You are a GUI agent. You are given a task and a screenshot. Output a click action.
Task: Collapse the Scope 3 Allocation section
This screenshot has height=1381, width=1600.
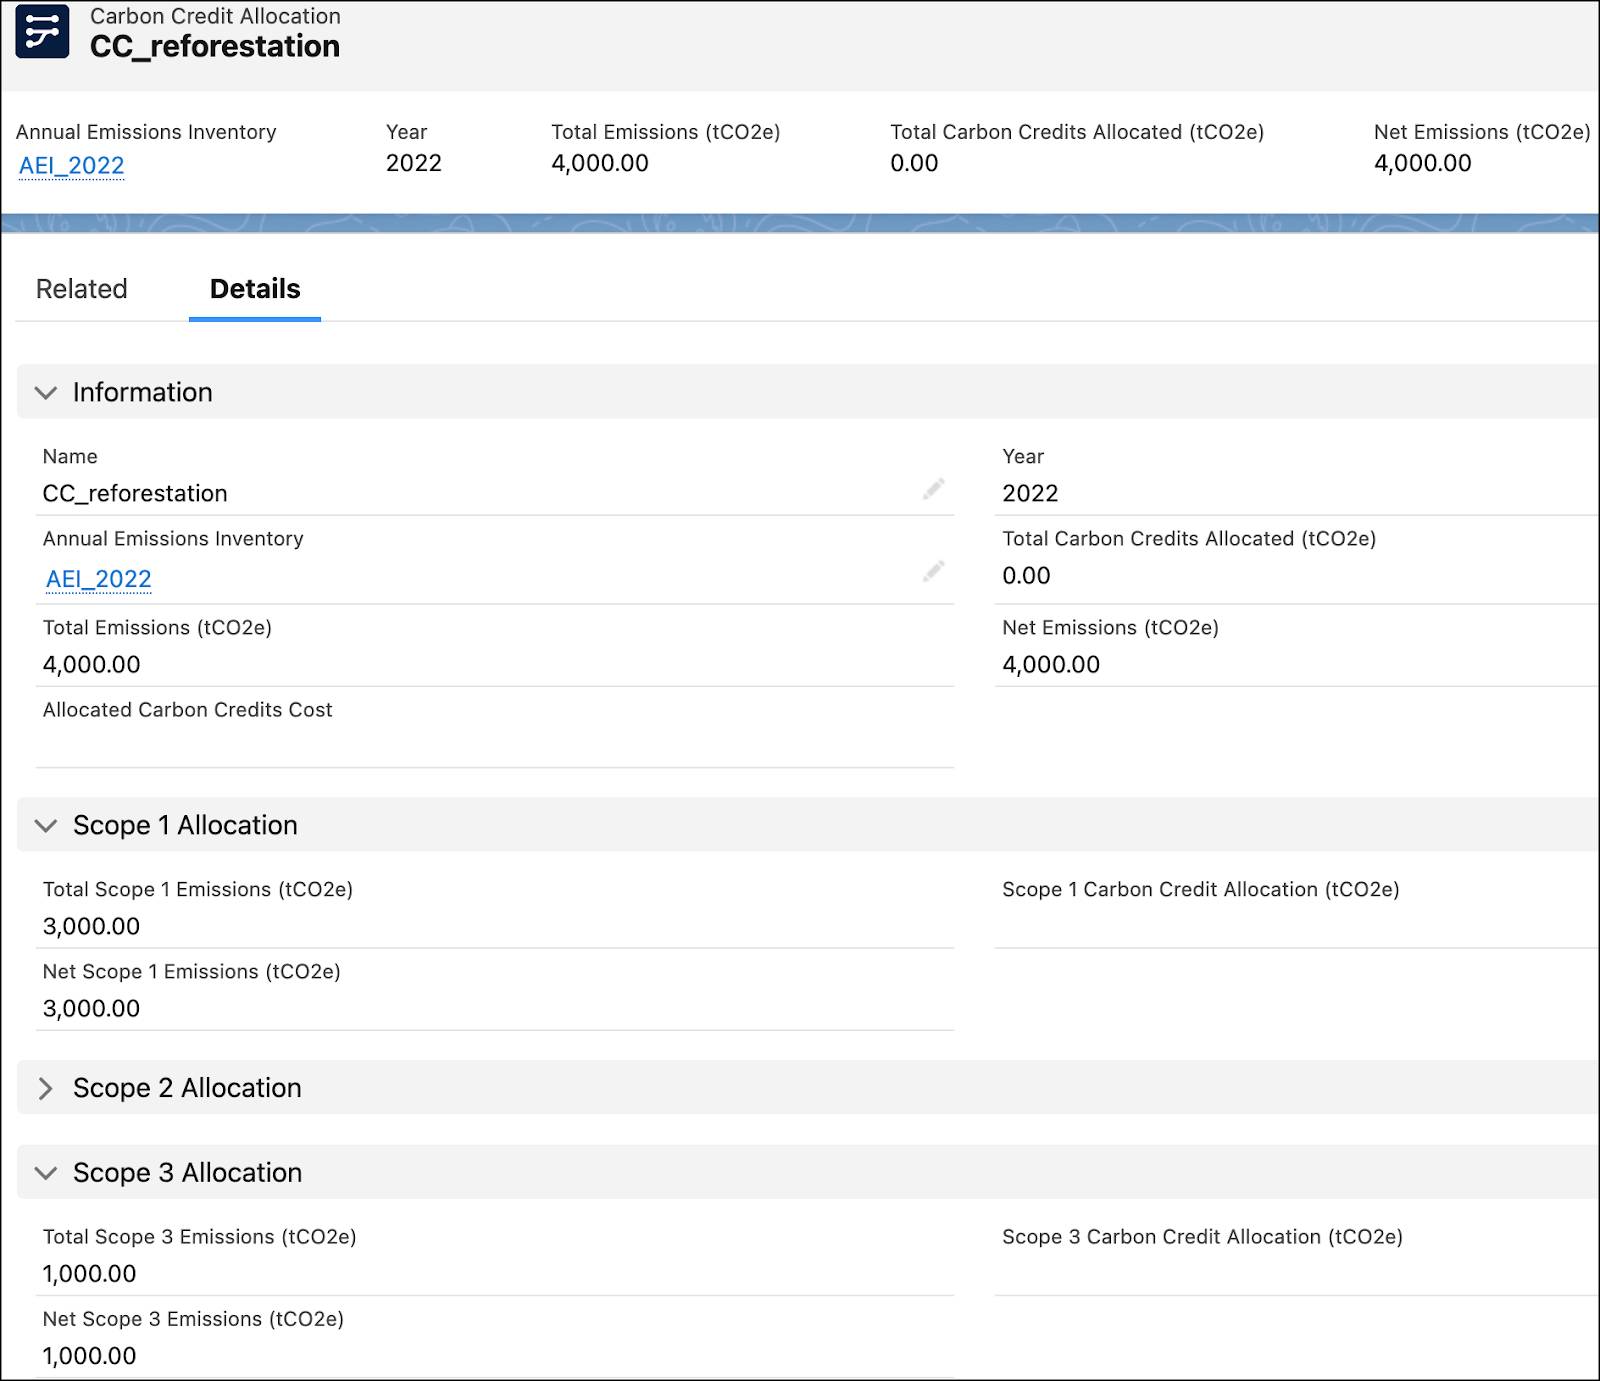(44, 1172)
